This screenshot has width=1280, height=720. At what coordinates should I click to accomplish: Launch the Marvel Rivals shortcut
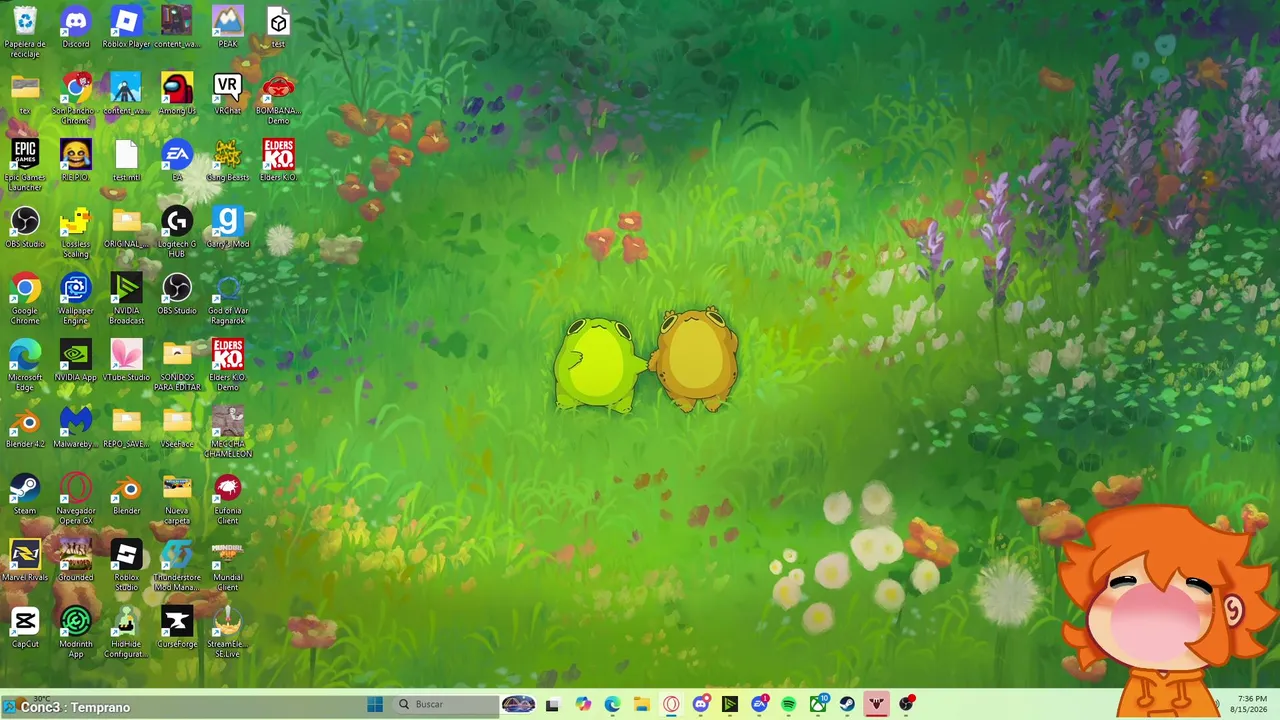tap(25, 561)
